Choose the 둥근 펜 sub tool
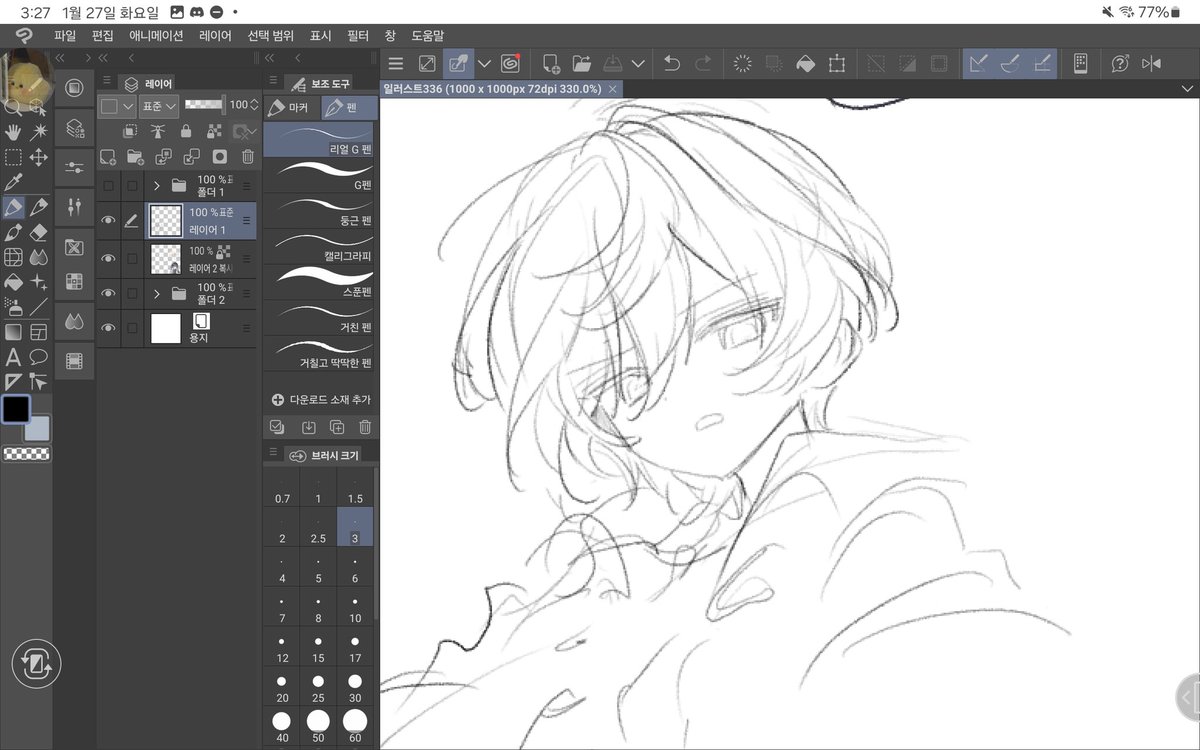The height and width of the screenshot is (750, 1200). pos(319,209)
